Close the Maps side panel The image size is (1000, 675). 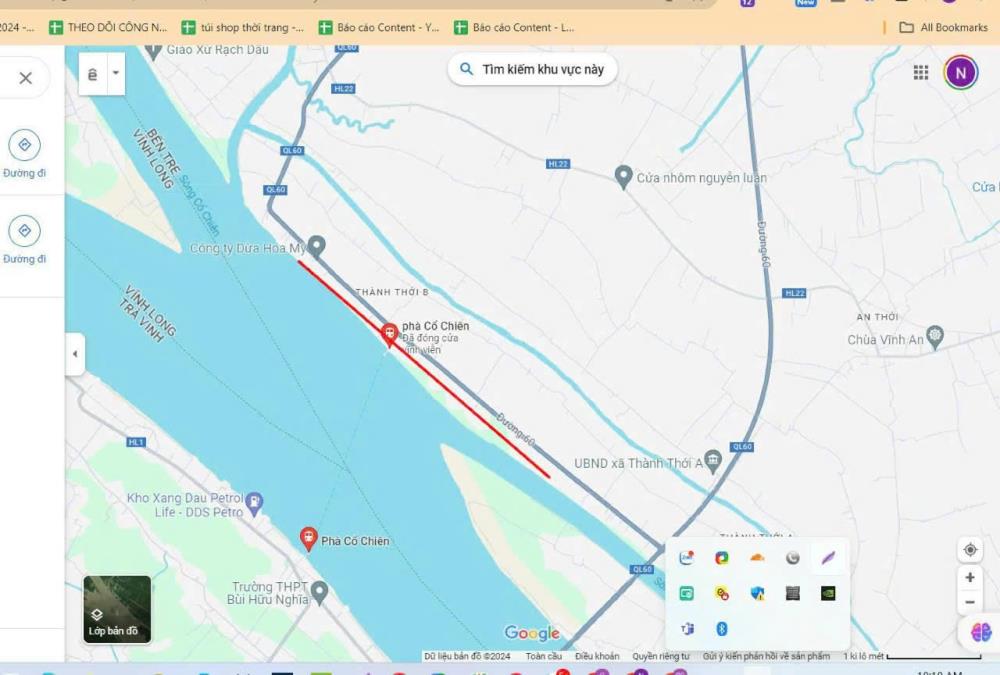[x=26, y=78]
